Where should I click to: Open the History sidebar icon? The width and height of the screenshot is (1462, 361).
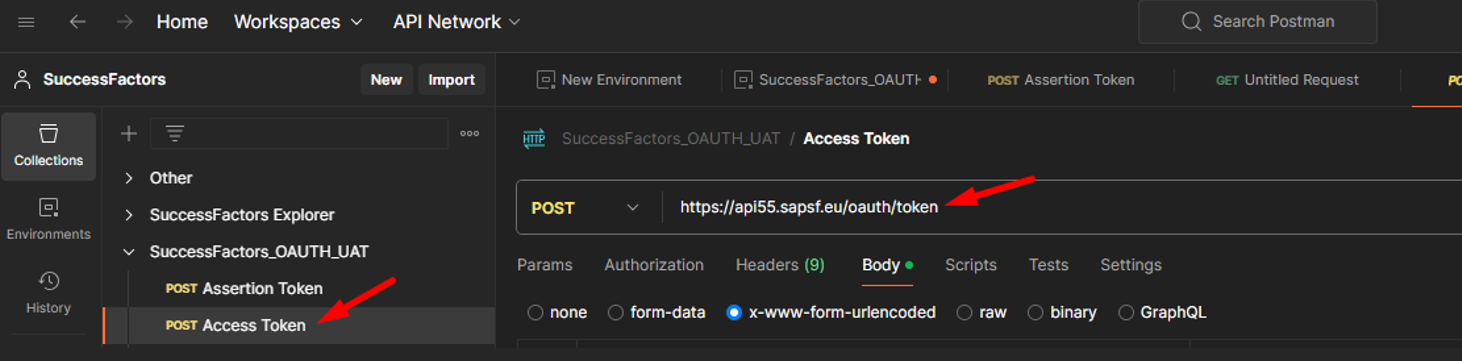pyautogui.click(x=48, y=293)
